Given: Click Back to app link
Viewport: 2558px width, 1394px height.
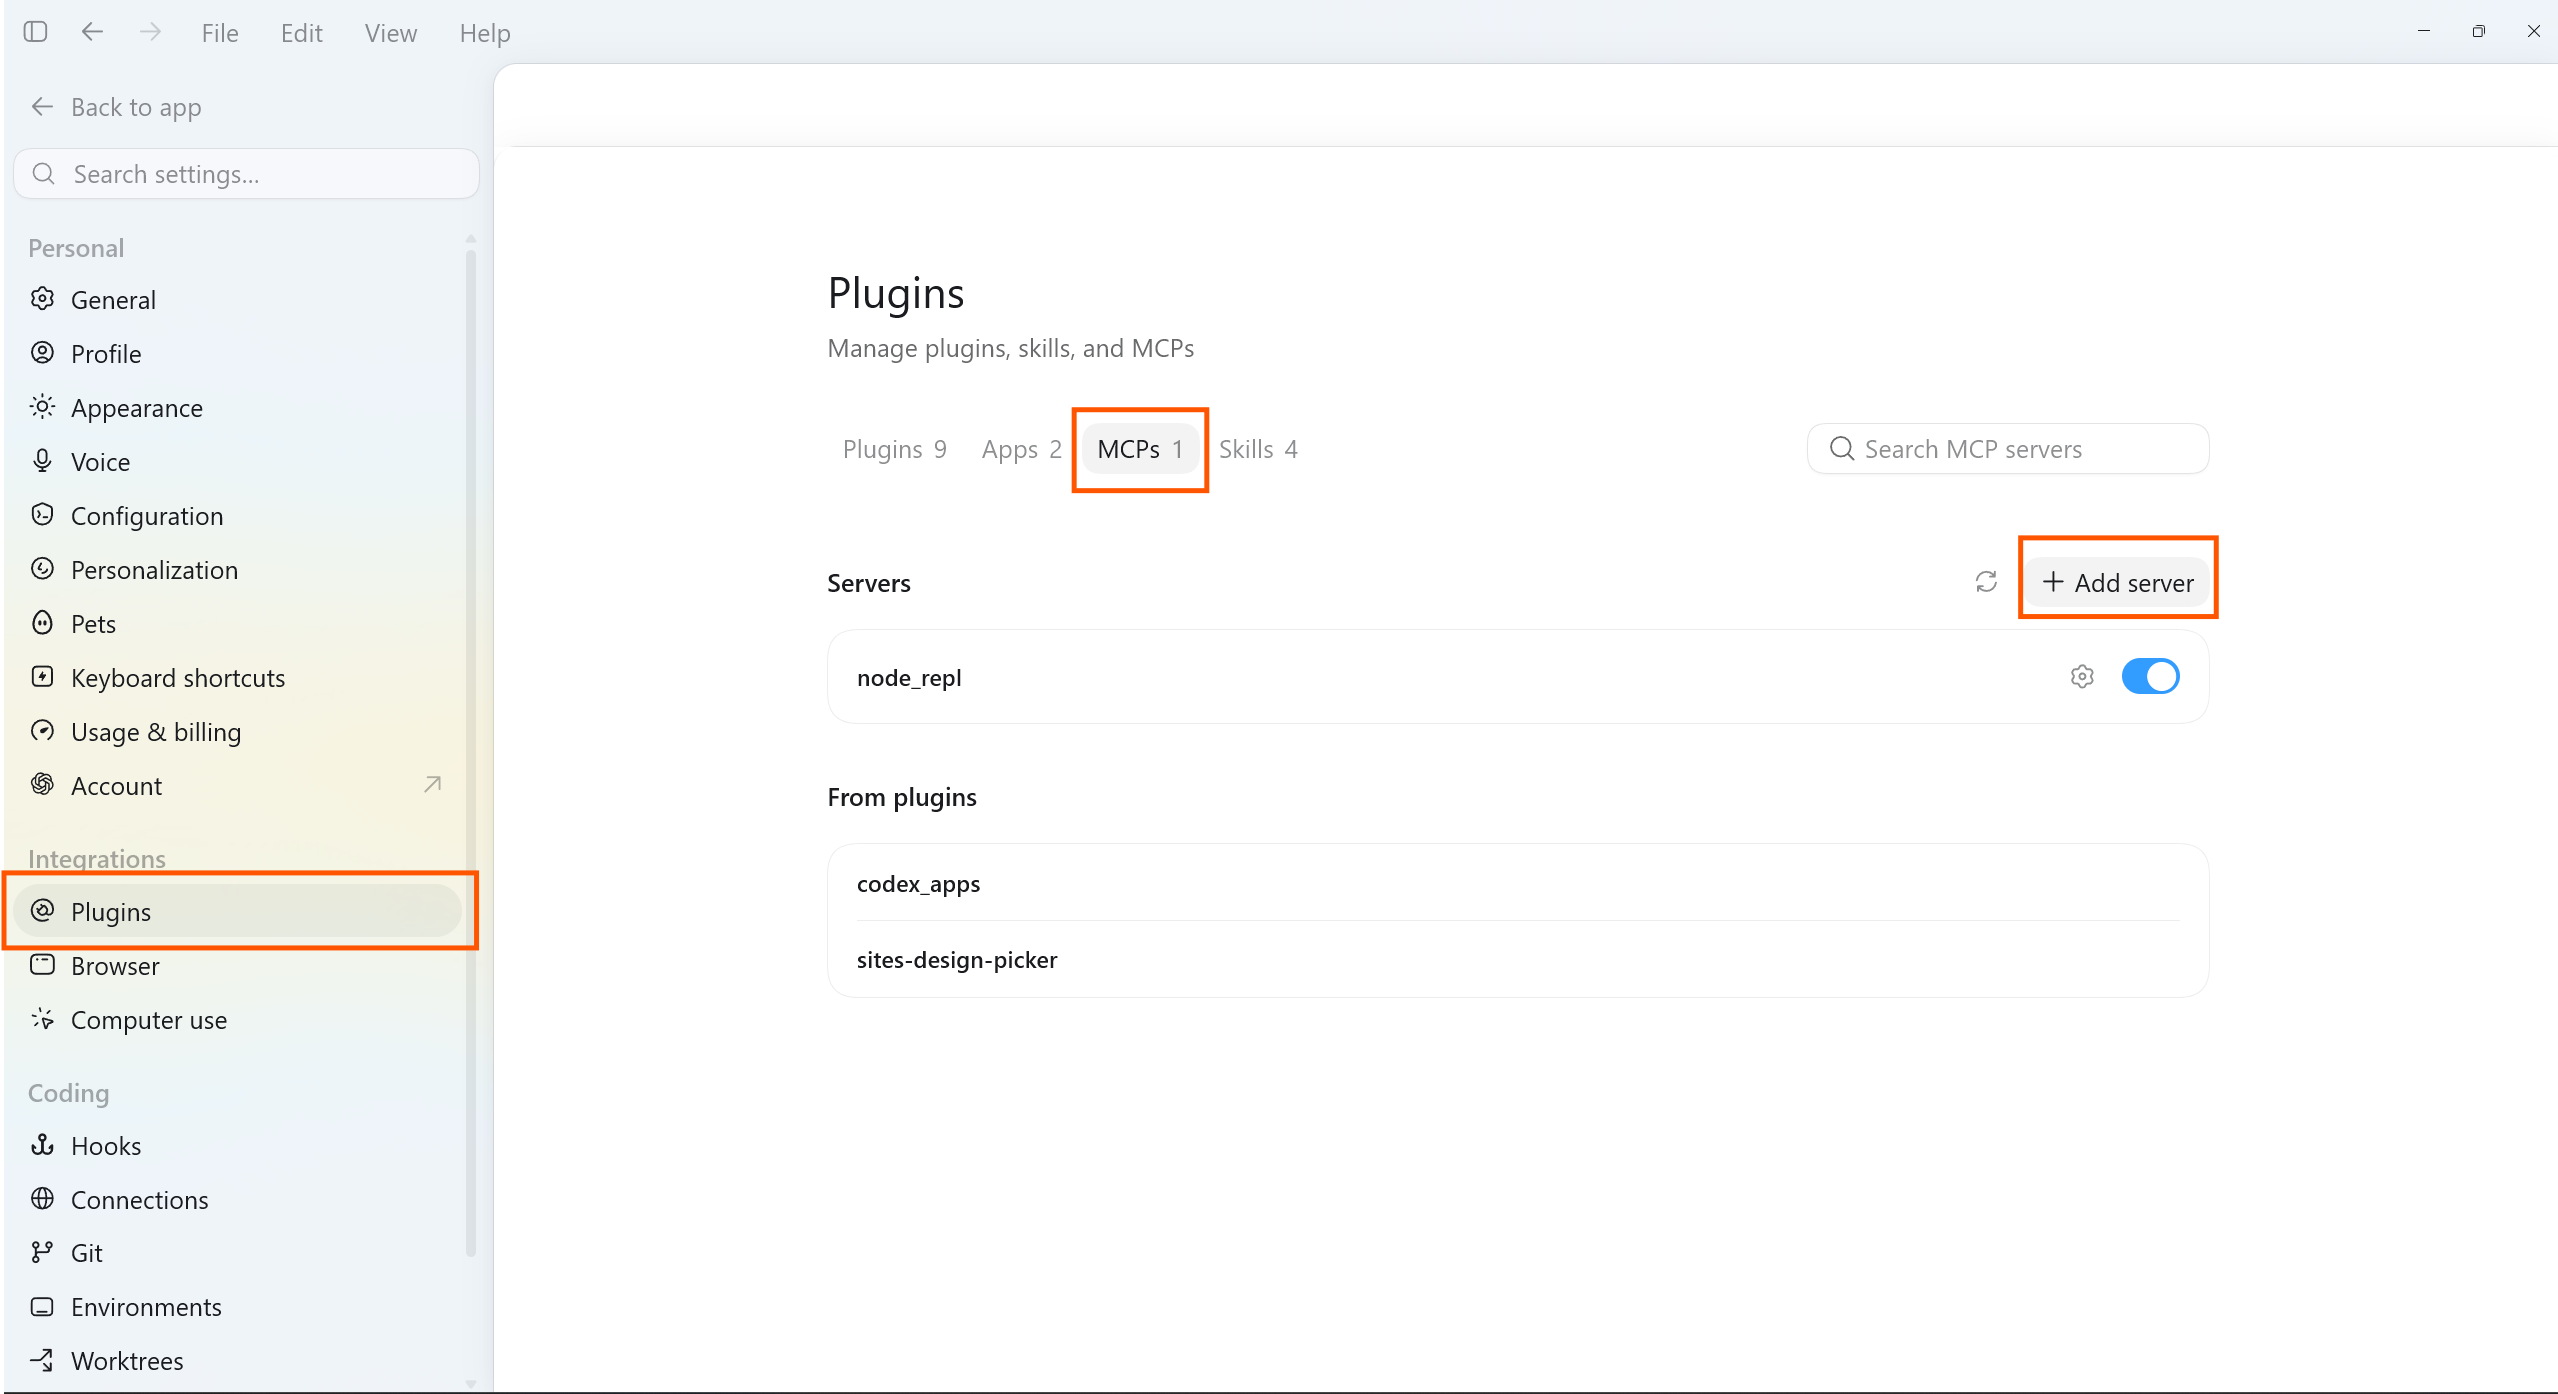Looking at the screenshot, I should tap(116, 107).
